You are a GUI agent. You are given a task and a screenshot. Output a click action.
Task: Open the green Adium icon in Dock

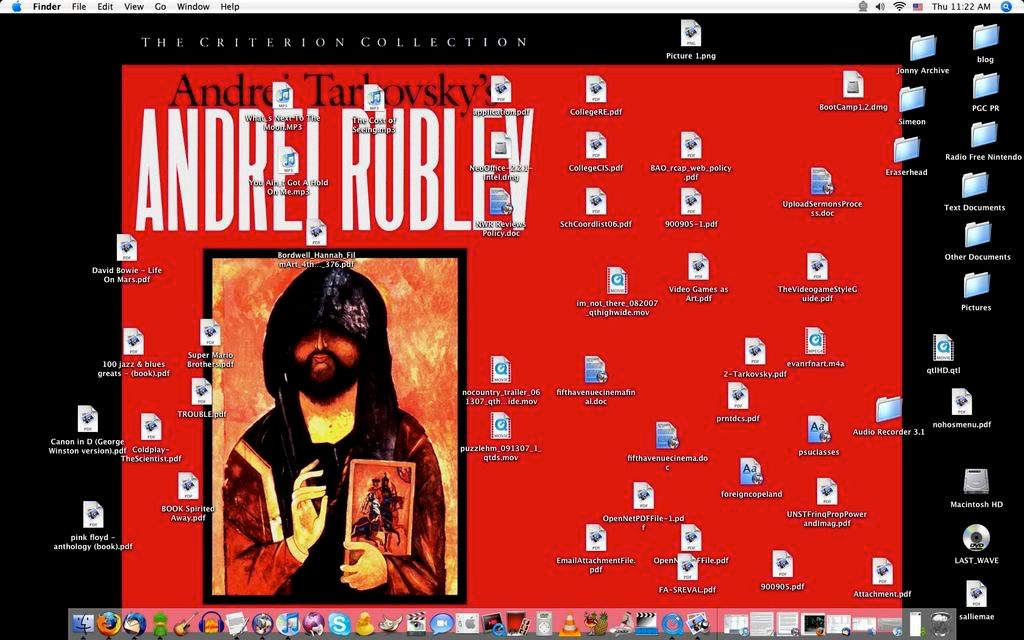(x=161, y=624)
